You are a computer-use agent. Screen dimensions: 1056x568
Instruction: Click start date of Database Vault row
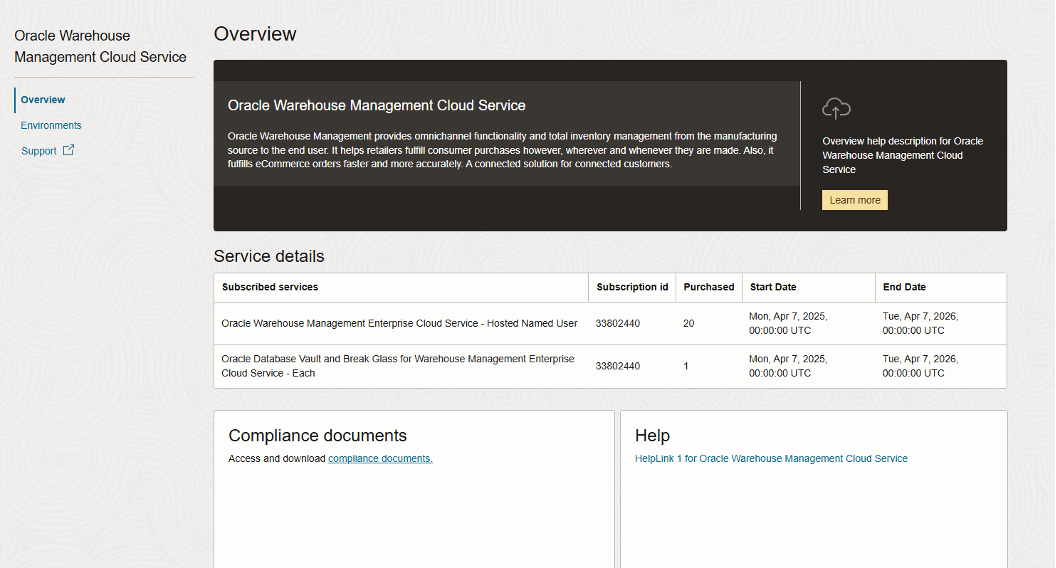point(788,366)
